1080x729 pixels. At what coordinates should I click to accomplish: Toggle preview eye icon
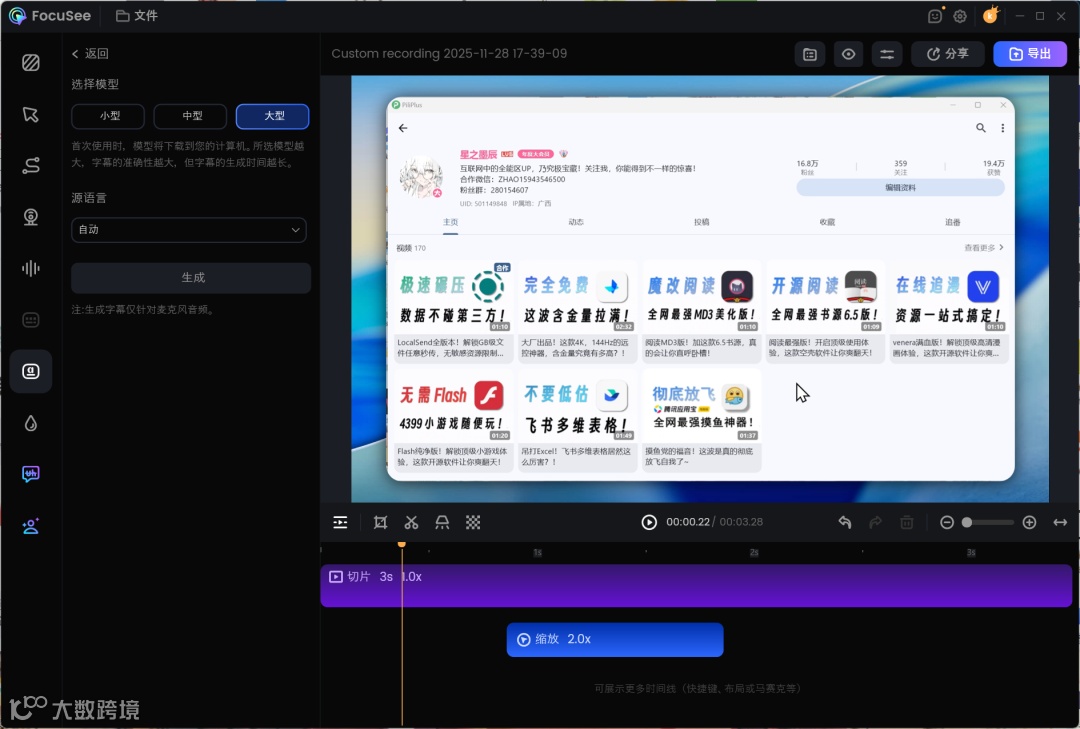(849, 54)
